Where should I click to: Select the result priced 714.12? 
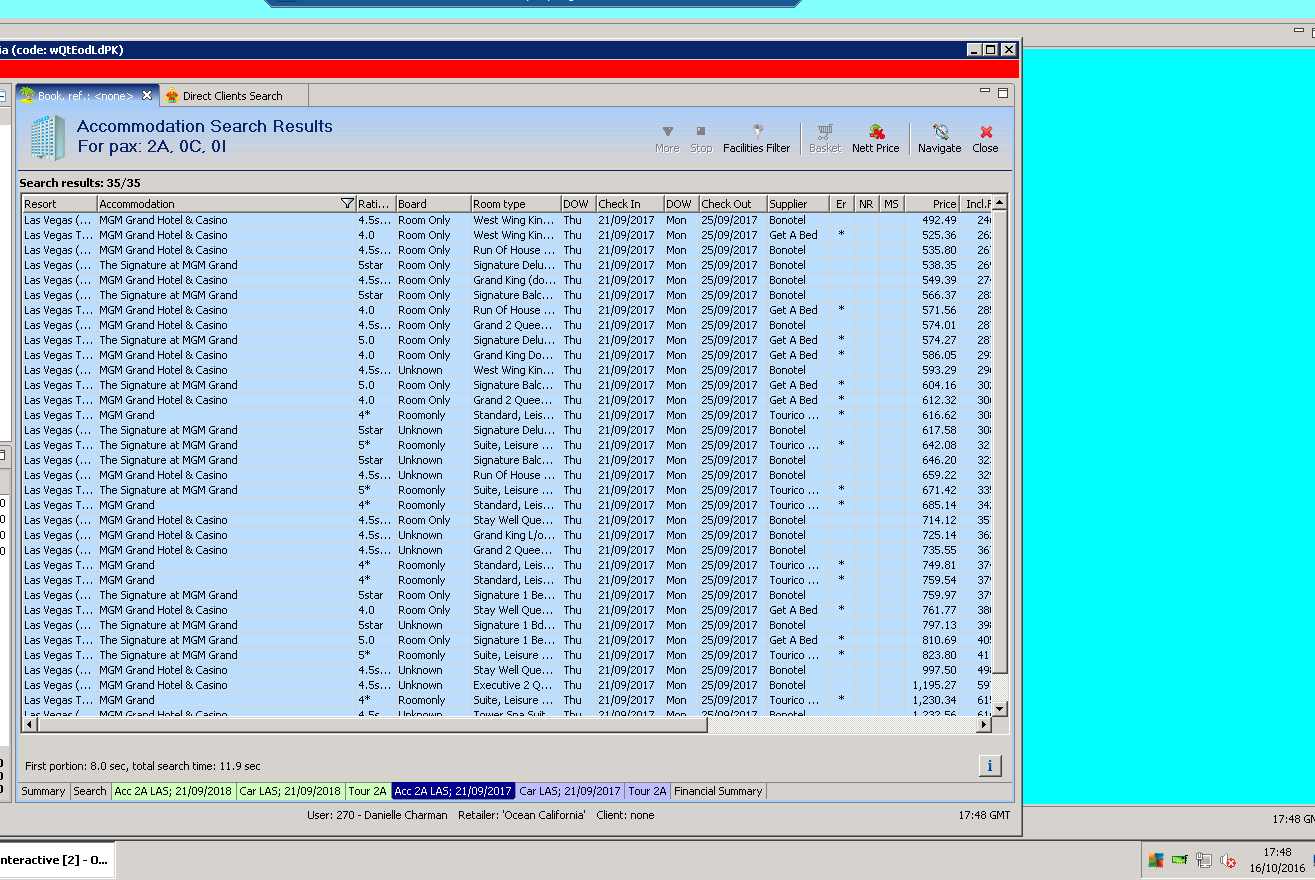pyautogui.click(x=507, y=520)
